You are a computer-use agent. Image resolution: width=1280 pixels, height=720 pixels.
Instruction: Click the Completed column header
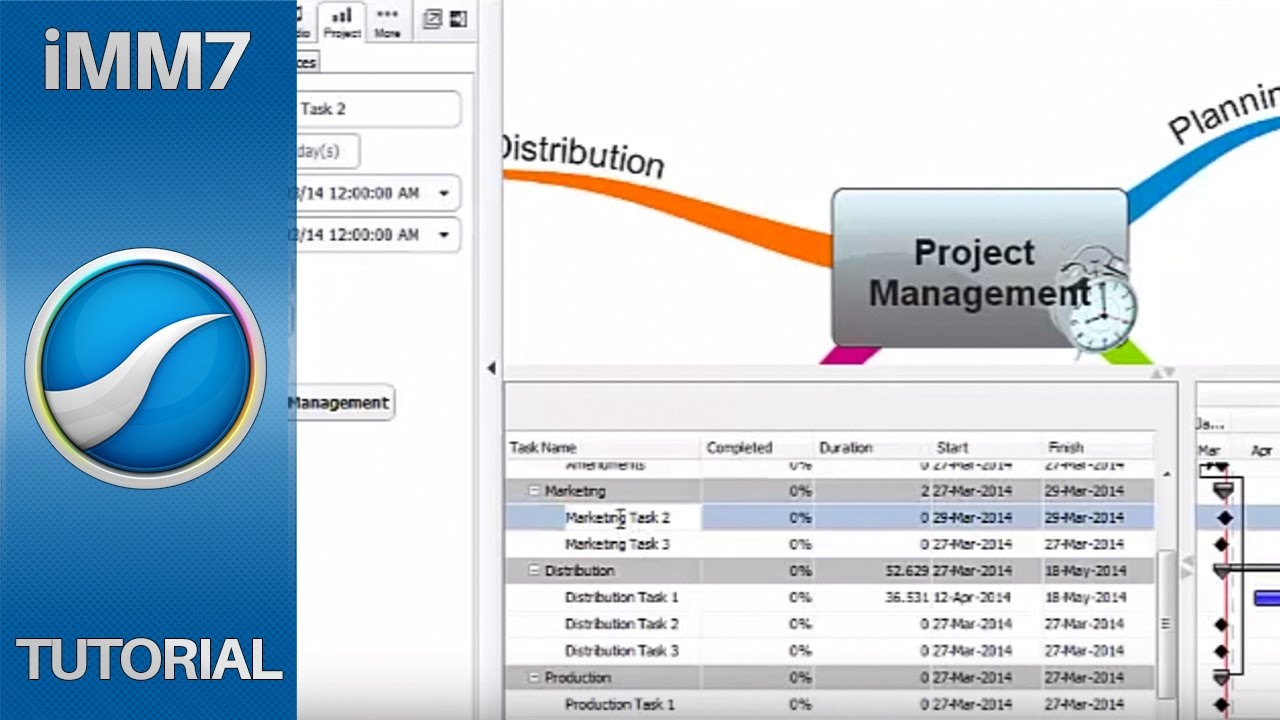pyautogui.click(x=740, y=448)
